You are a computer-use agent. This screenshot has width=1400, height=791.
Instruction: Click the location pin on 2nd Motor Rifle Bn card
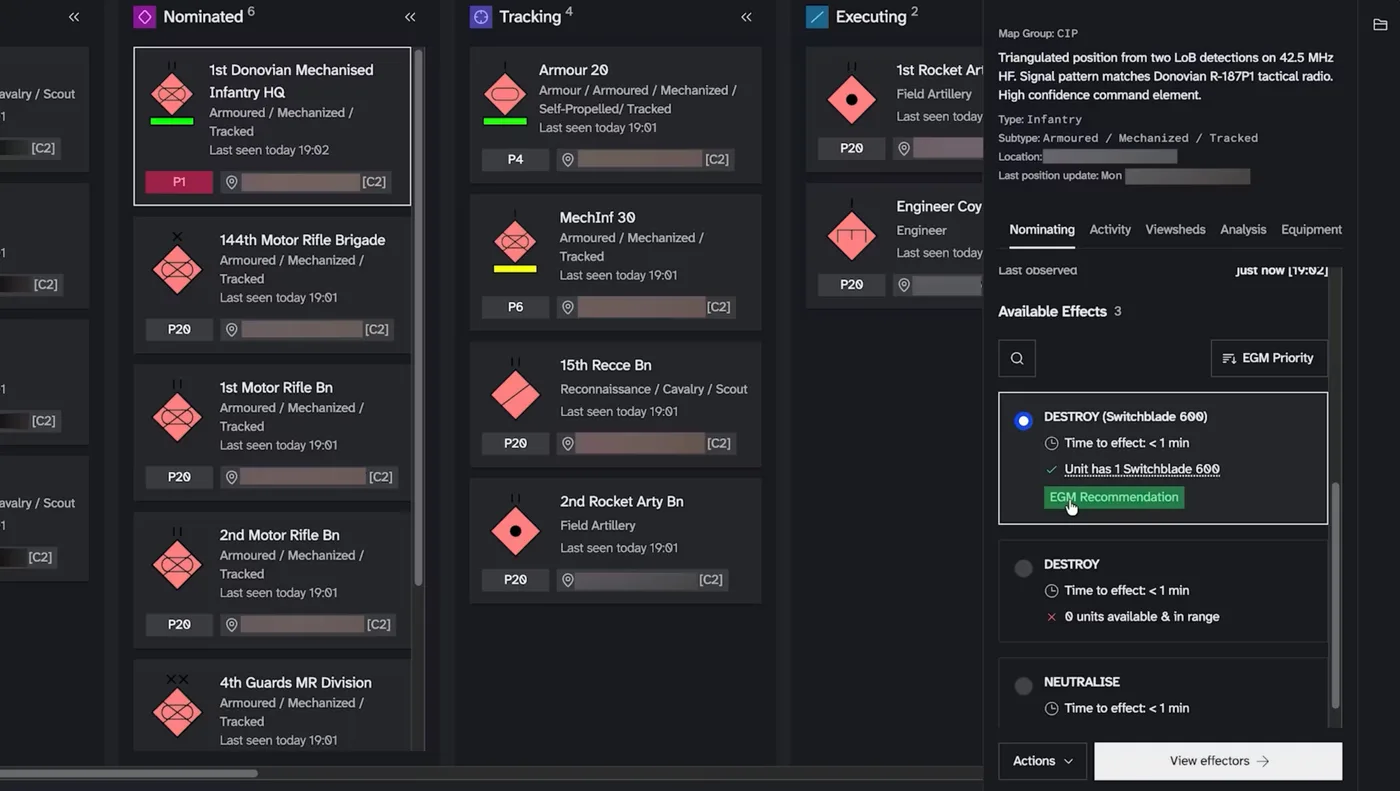coord(232,624)
